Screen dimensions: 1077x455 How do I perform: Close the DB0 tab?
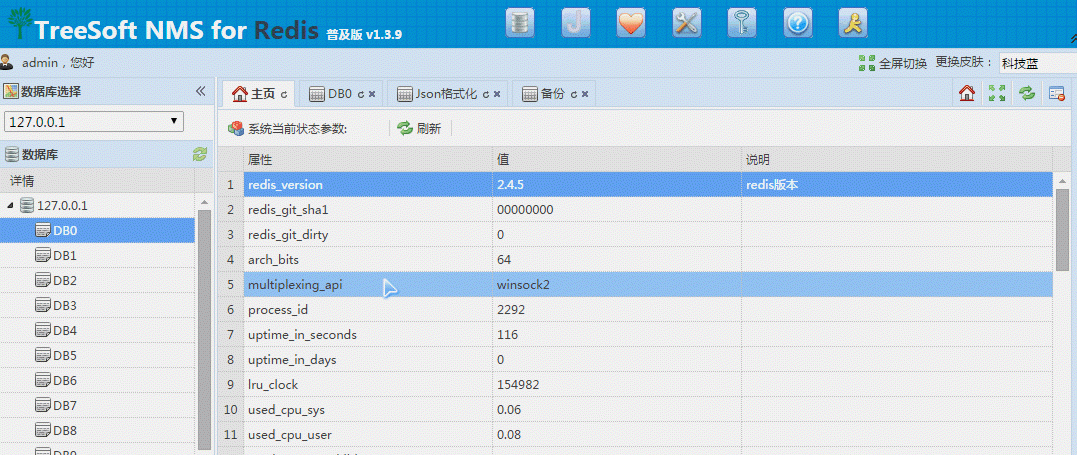point(372,94)
